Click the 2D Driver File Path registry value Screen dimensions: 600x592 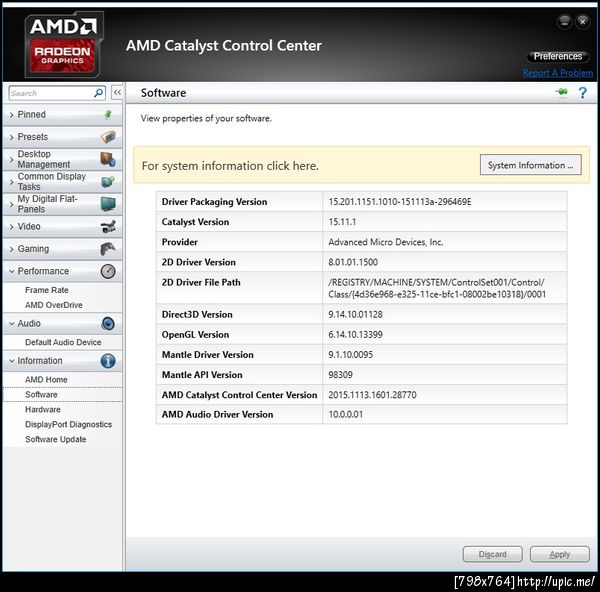click(437, 288)
